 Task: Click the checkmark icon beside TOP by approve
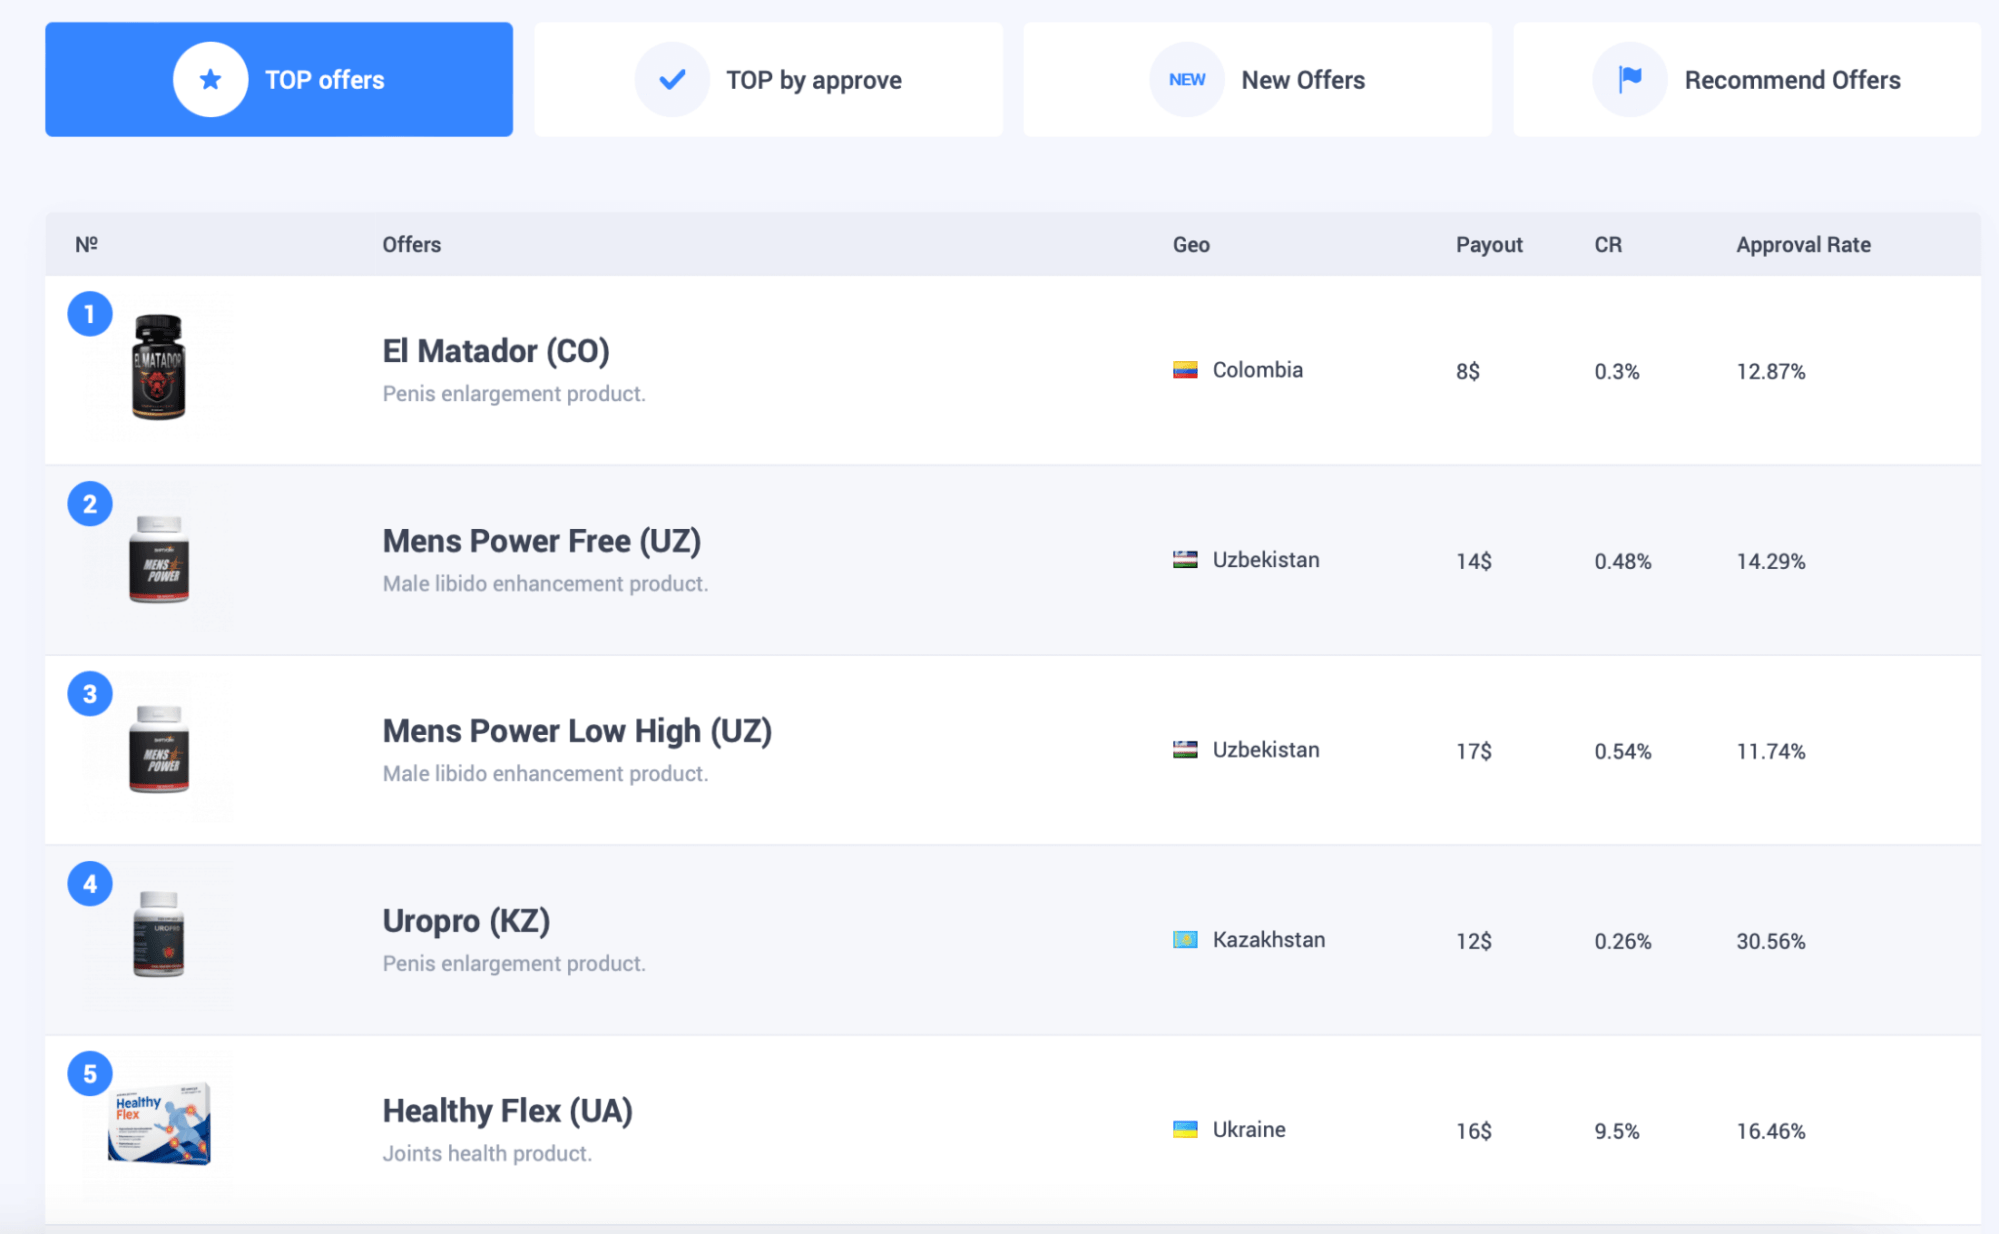pyautogui.click(x=672, y=80)
